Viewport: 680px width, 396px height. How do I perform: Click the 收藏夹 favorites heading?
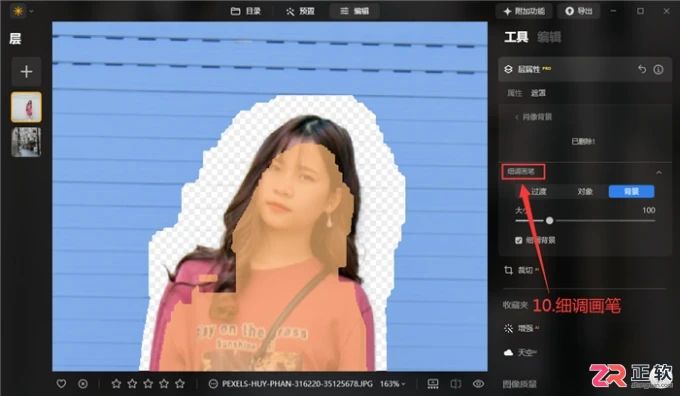(x=515, y=305)
